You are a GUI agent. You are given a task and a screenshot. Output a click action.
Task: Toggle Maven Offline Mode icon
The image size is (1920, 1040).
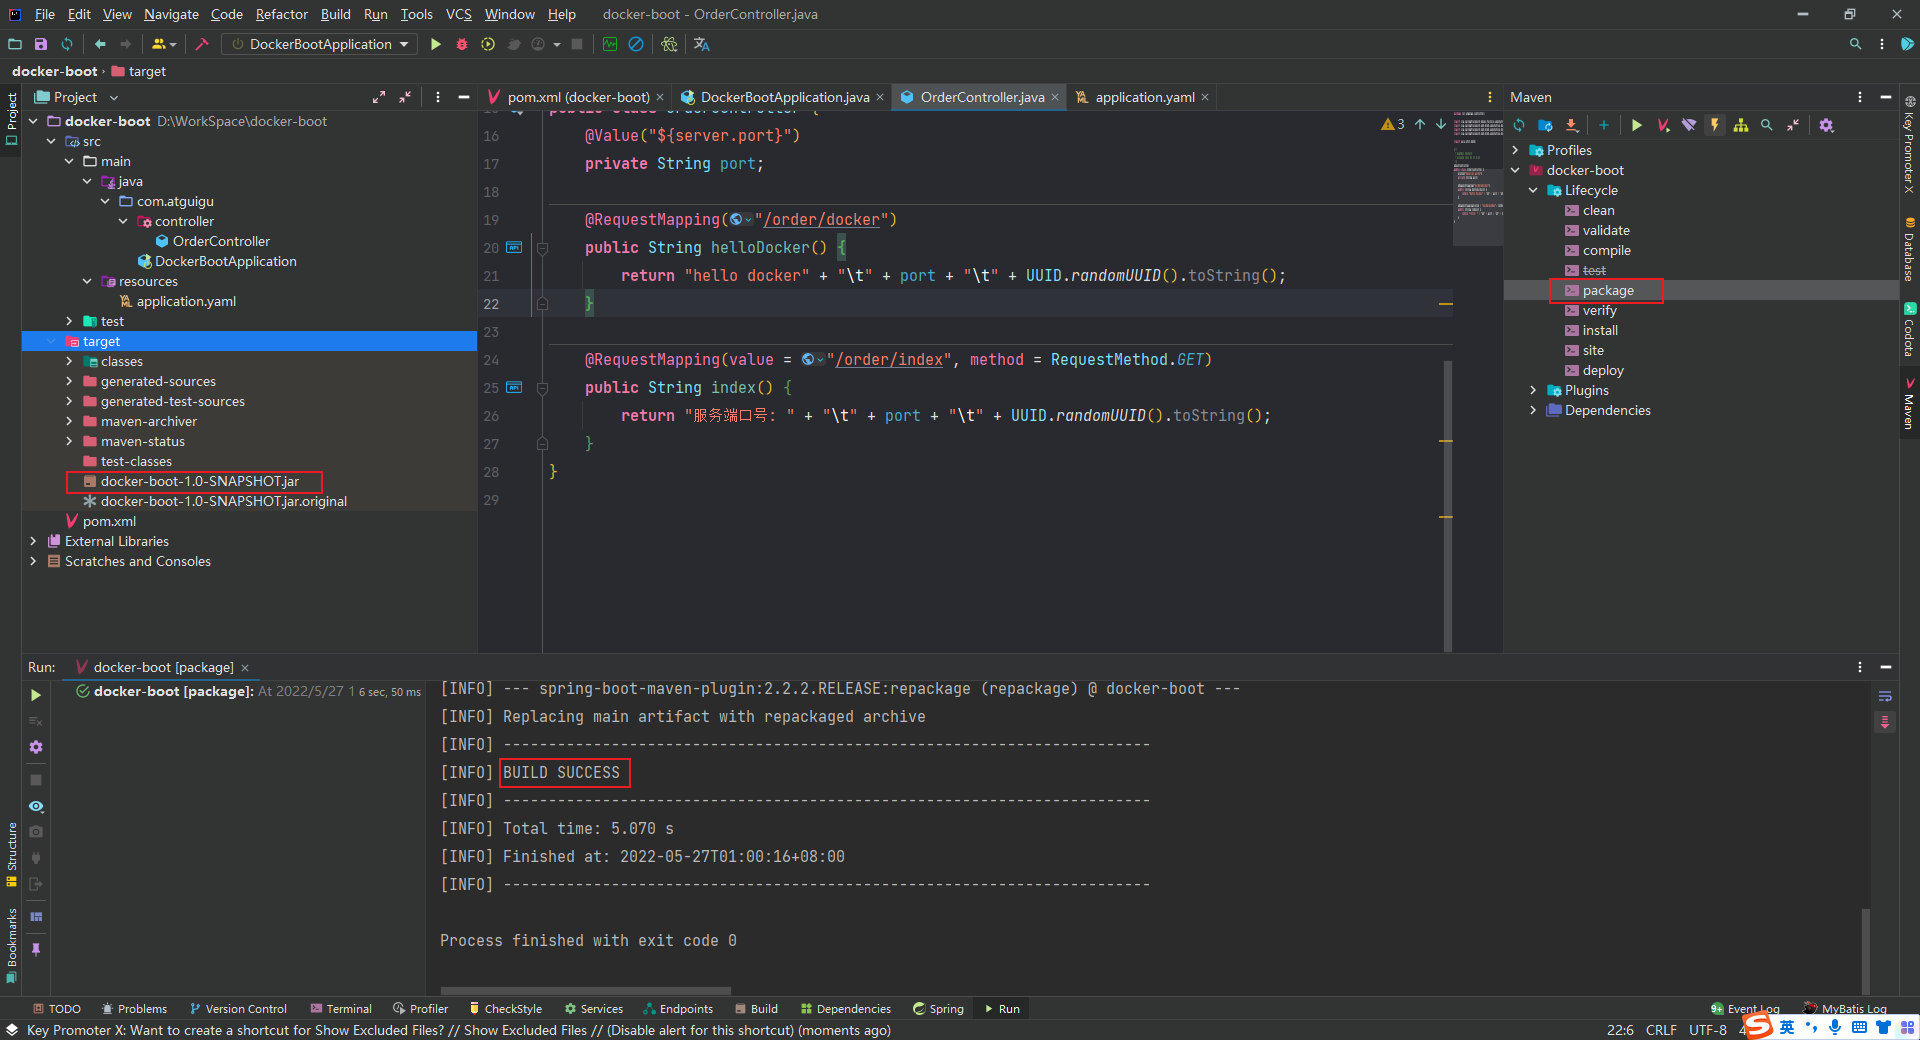click(x=1689, y=125)
